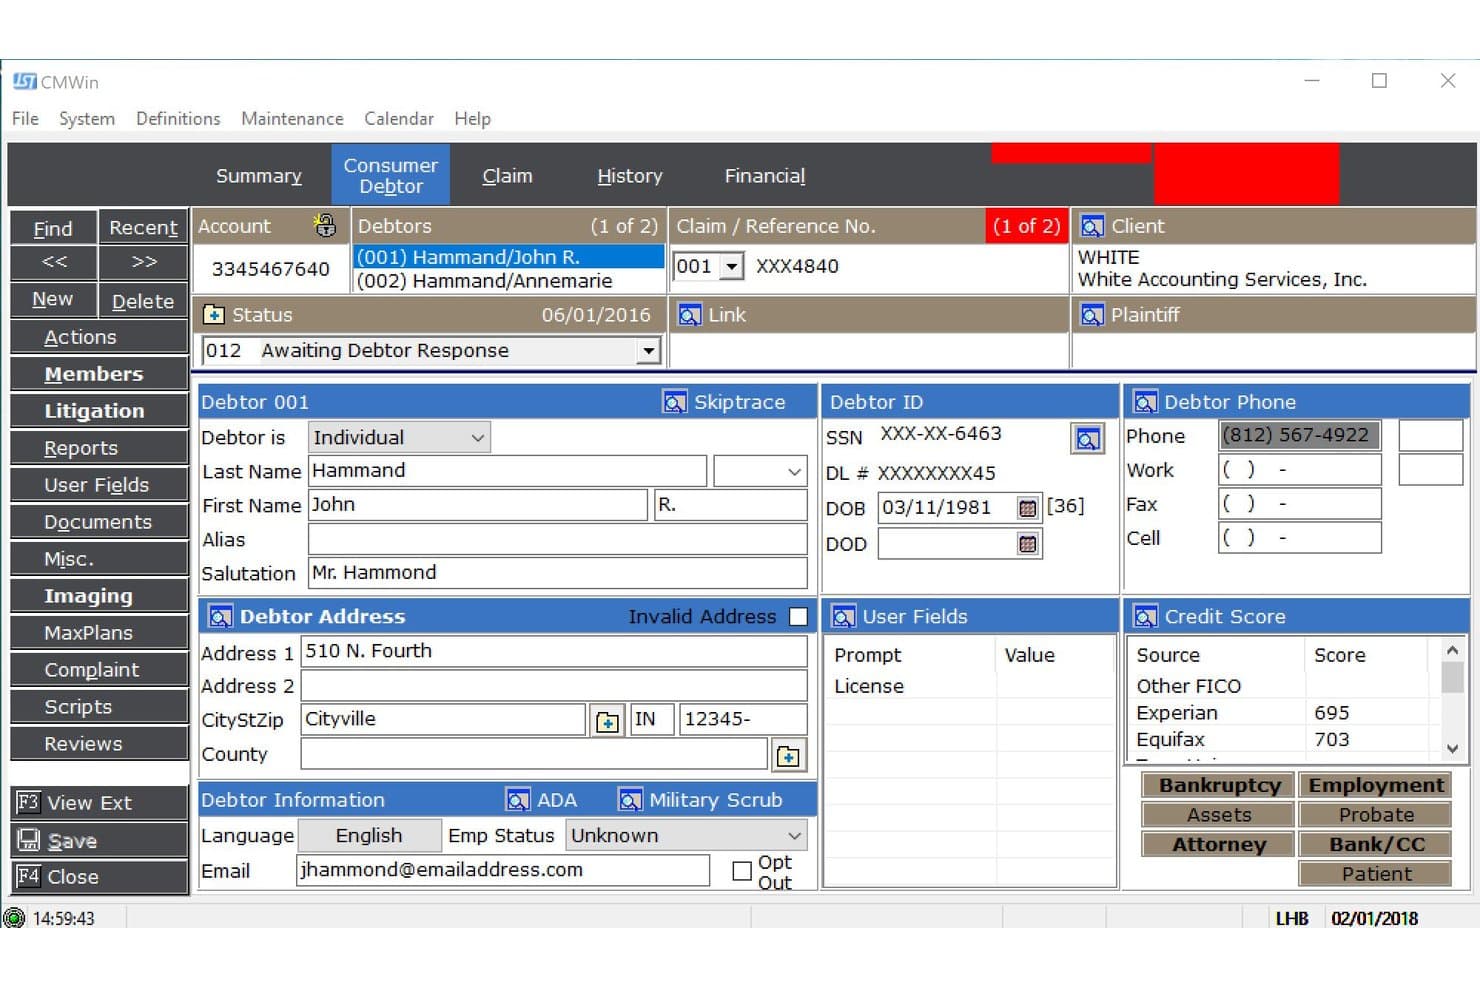
Task: Toggle the Invalid Address checkbox
Action: [x=798, y=617]
